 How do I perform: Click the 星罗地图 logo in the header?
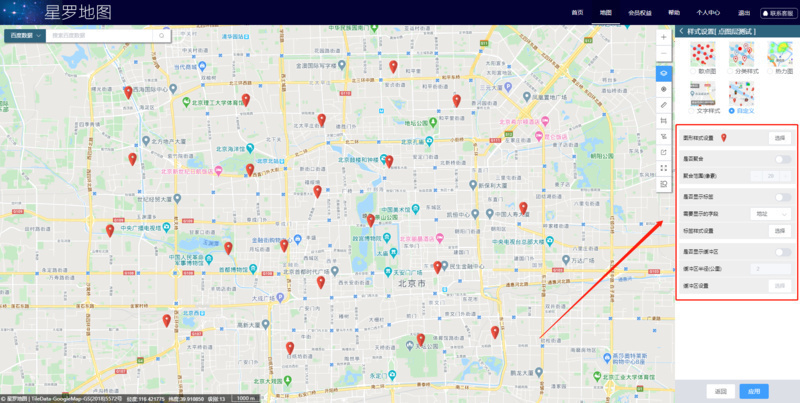point(78,12)
